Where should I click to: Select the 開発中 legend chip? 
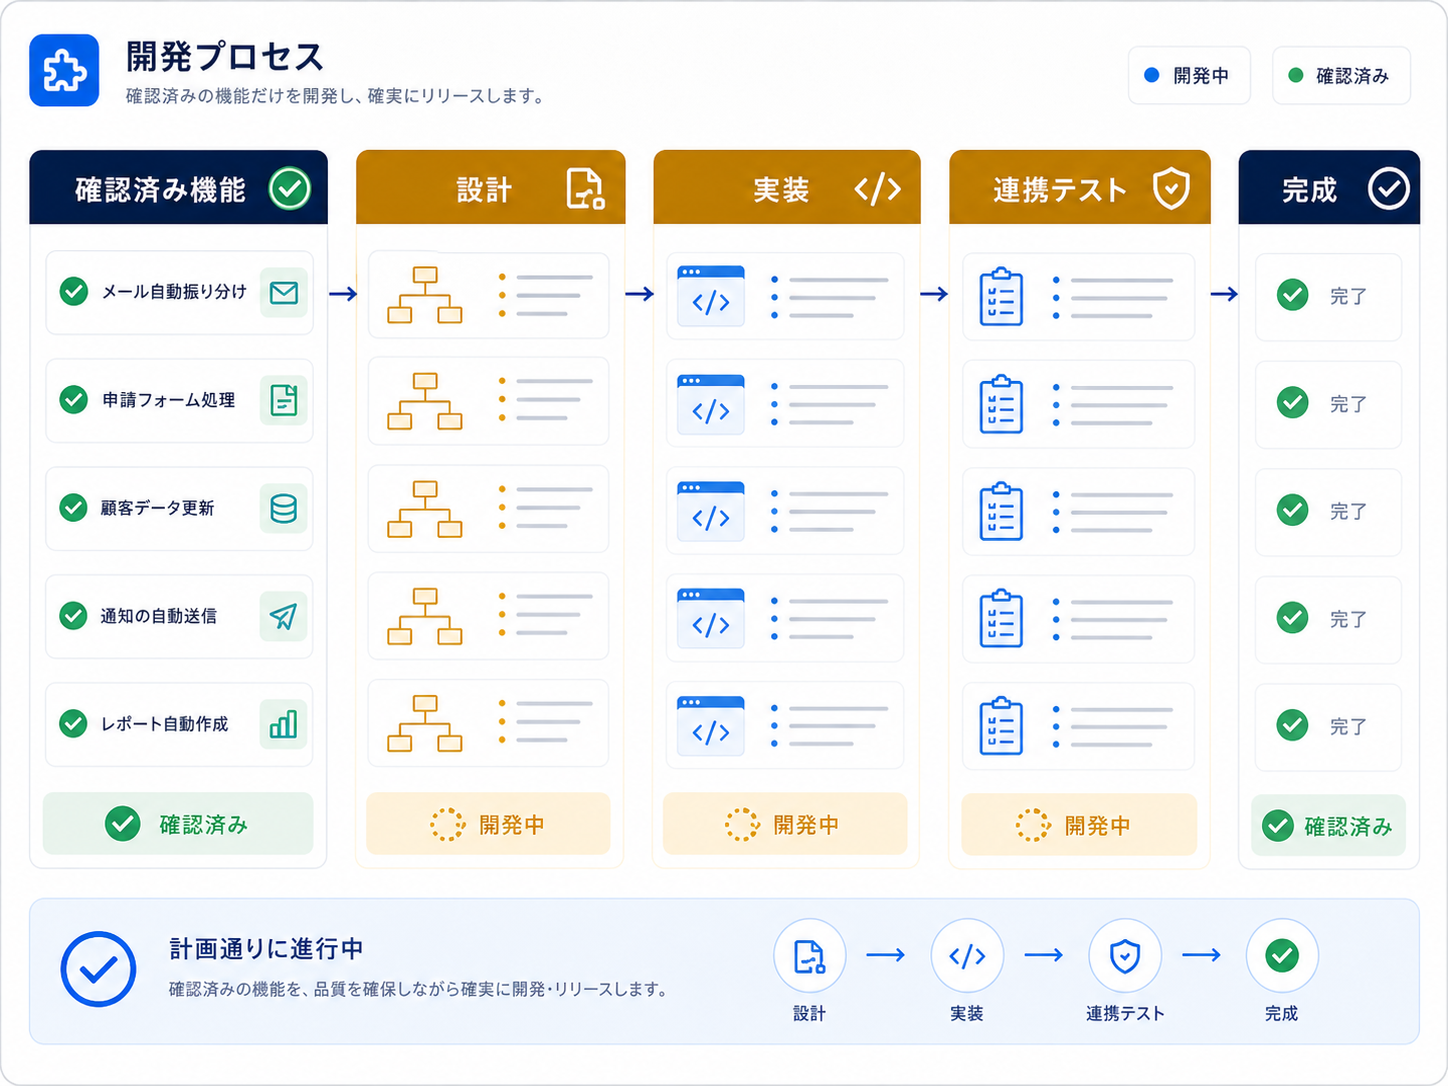(x=1189, y=75)
